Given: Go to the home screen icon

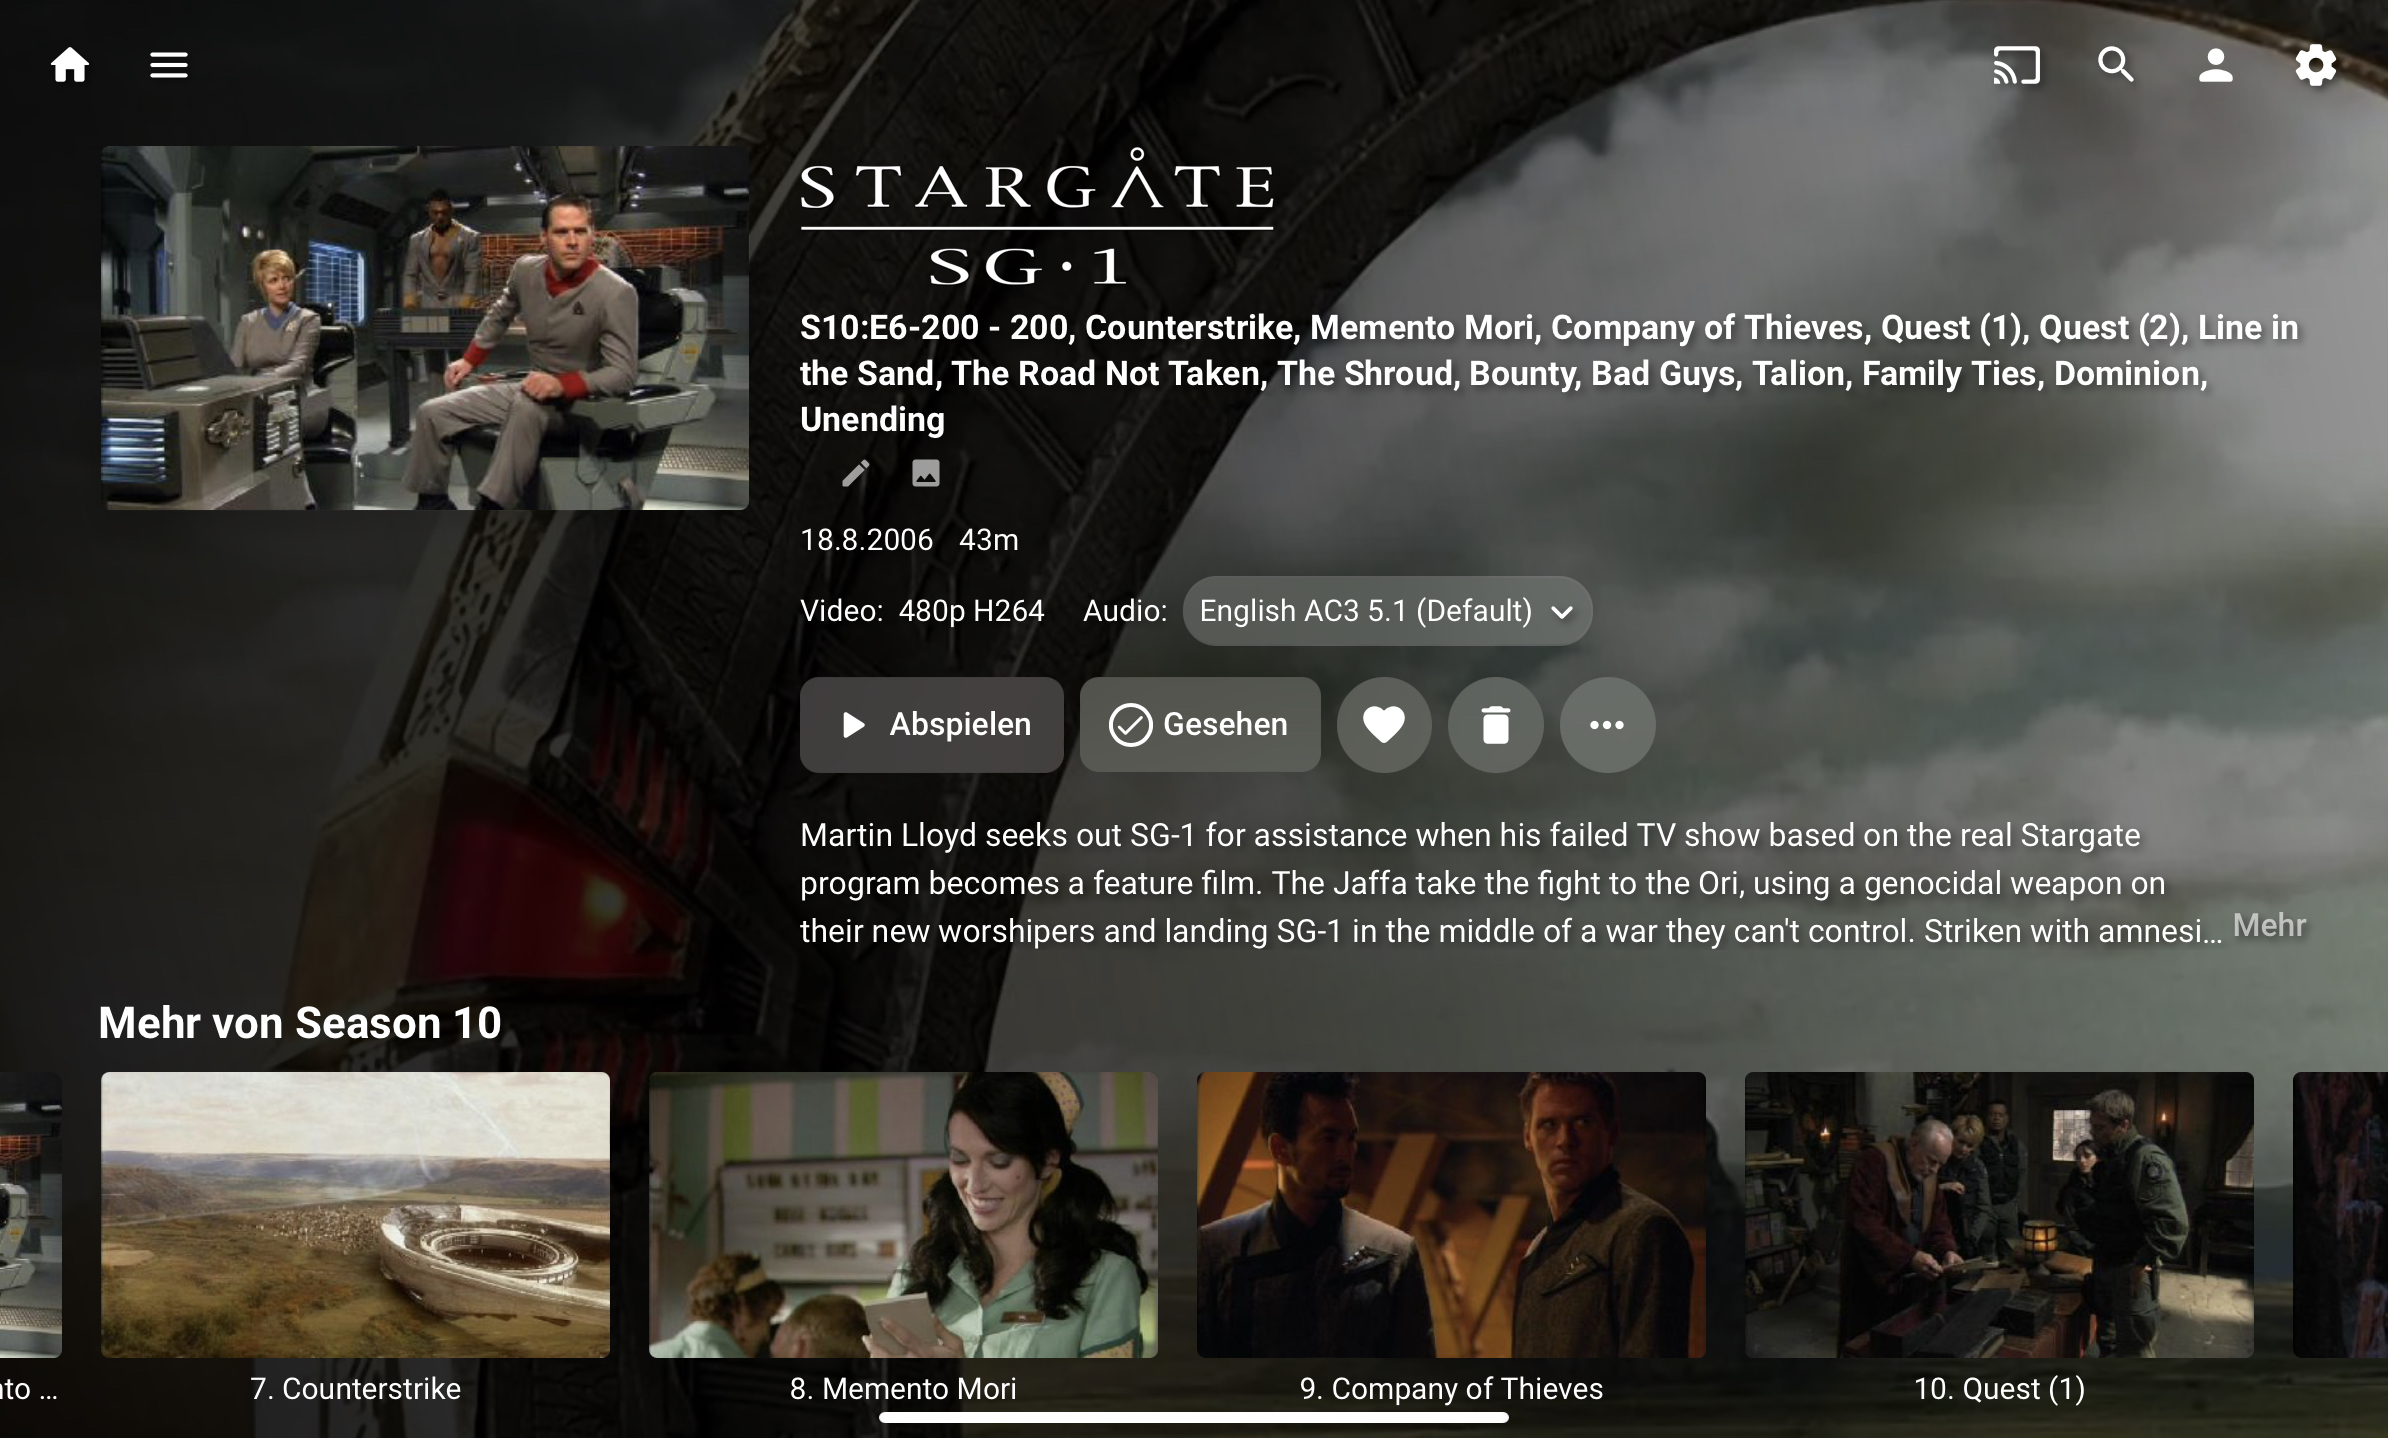Looking at the screenshot, I should 70,66.
